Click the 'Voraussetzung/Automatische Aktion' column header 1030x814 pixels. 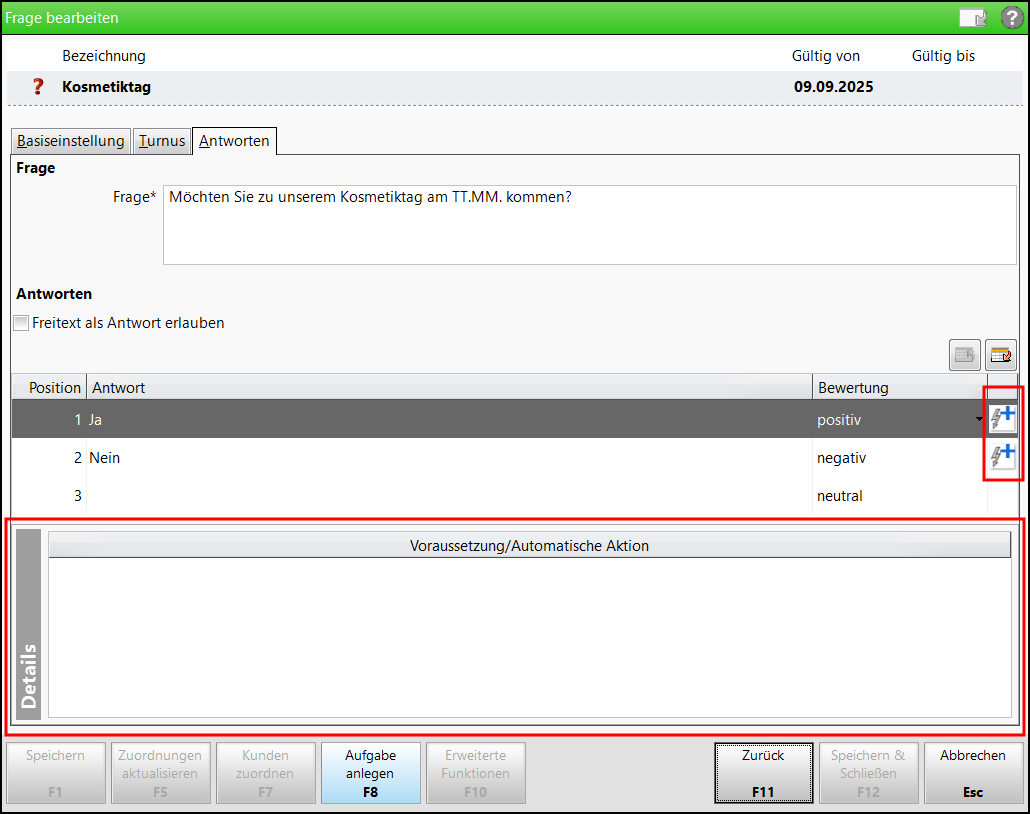click(529, 546)
